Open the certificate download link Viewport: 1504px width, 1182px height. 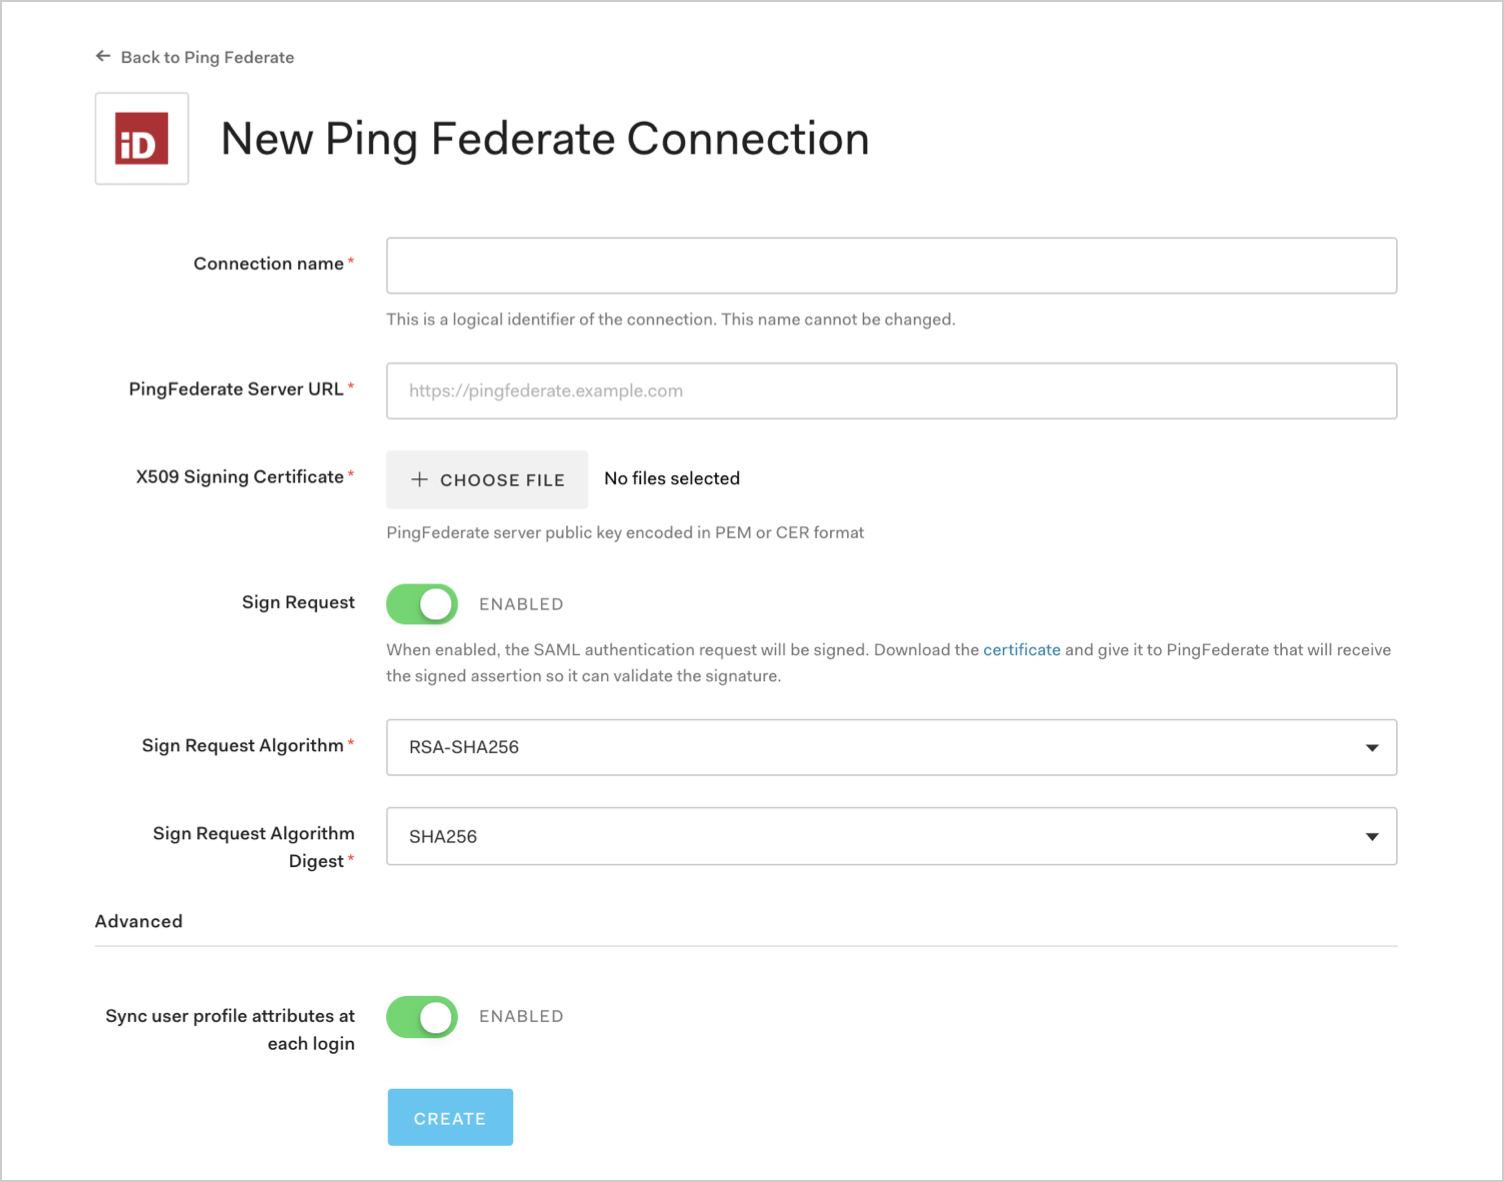point(1021,649)
